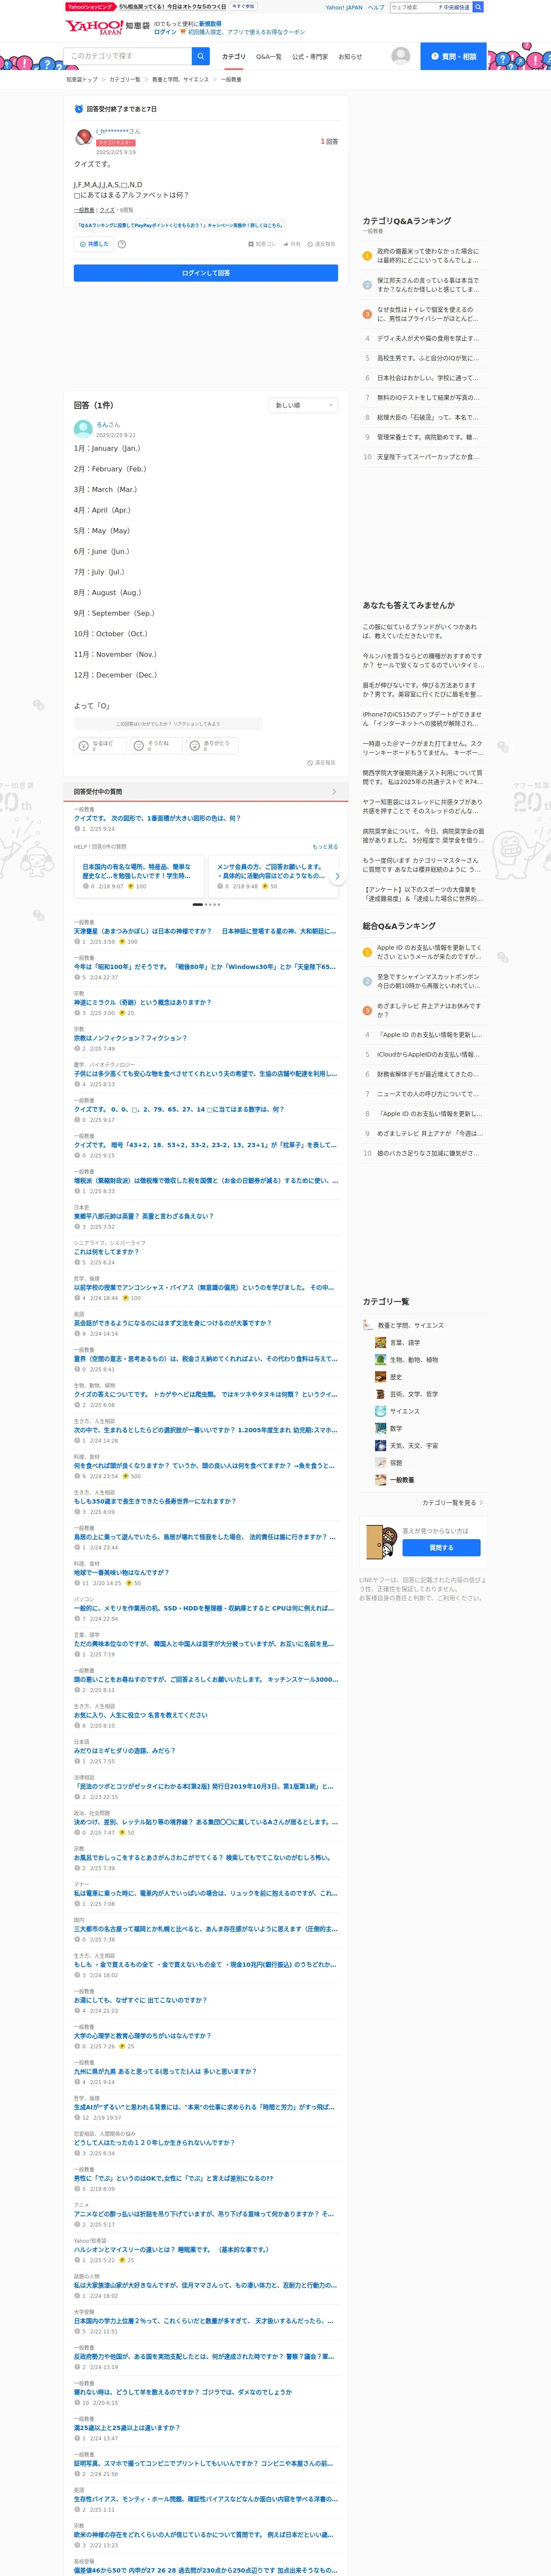The height and width of the screenshot is (2576, 551).
Task: Open question これは何をしてますか？
Action: [x=106, y=1251]
